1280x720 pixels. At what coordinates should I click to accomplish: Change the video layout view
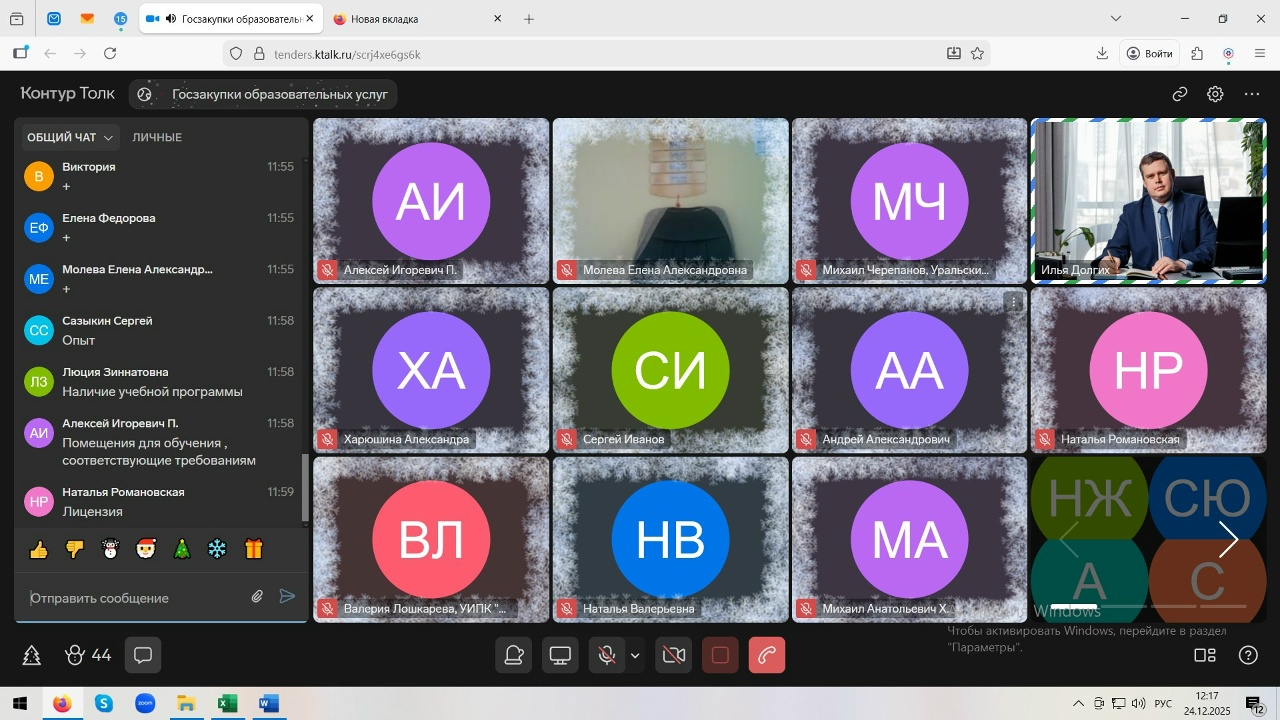tap(1205, 656)
